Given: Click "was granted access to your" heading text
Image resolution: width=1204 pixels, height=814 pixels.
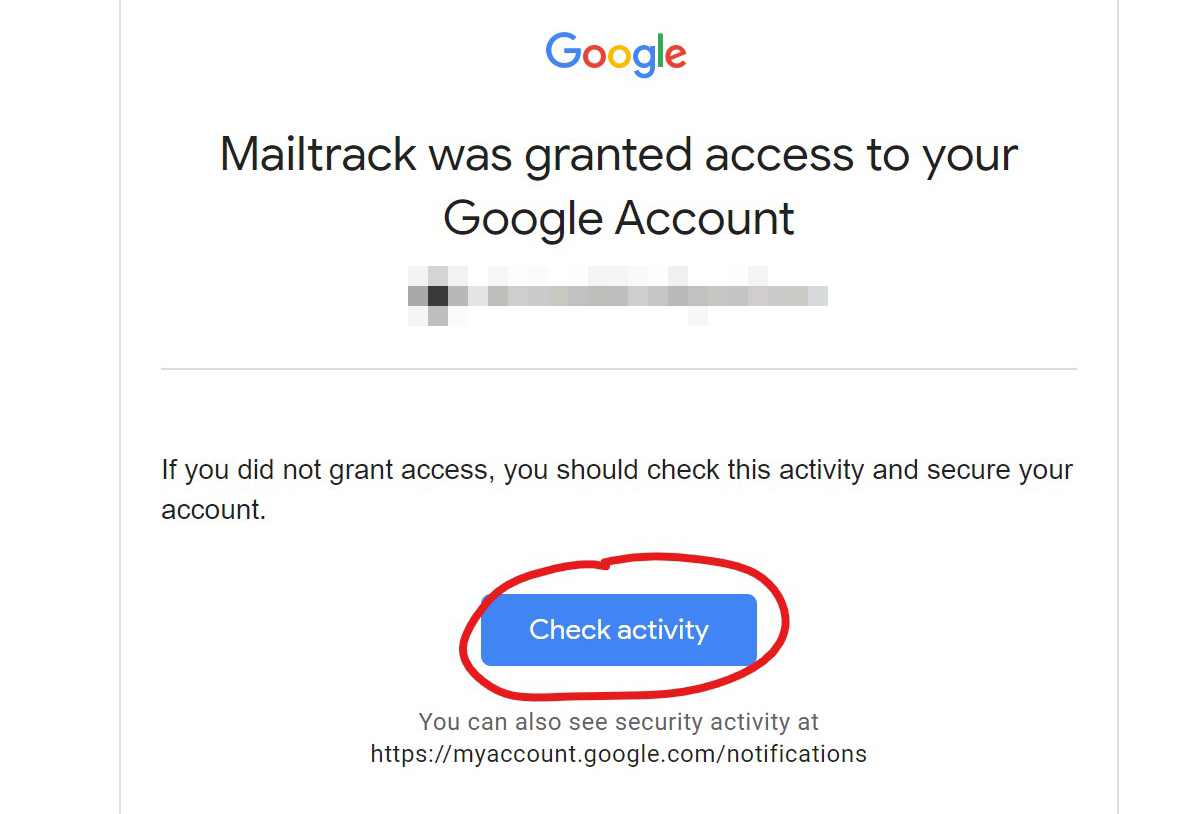Looking at the screenshot, I should click(722, 155).
